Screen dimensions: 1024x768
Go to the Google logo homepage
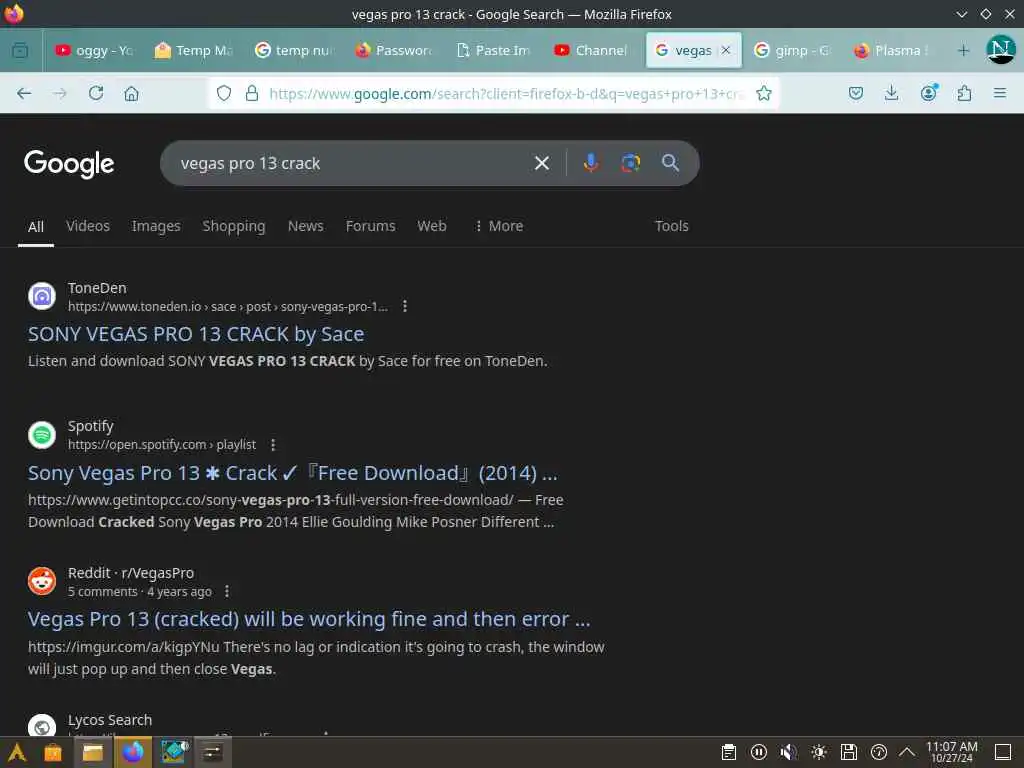(69, 164)
